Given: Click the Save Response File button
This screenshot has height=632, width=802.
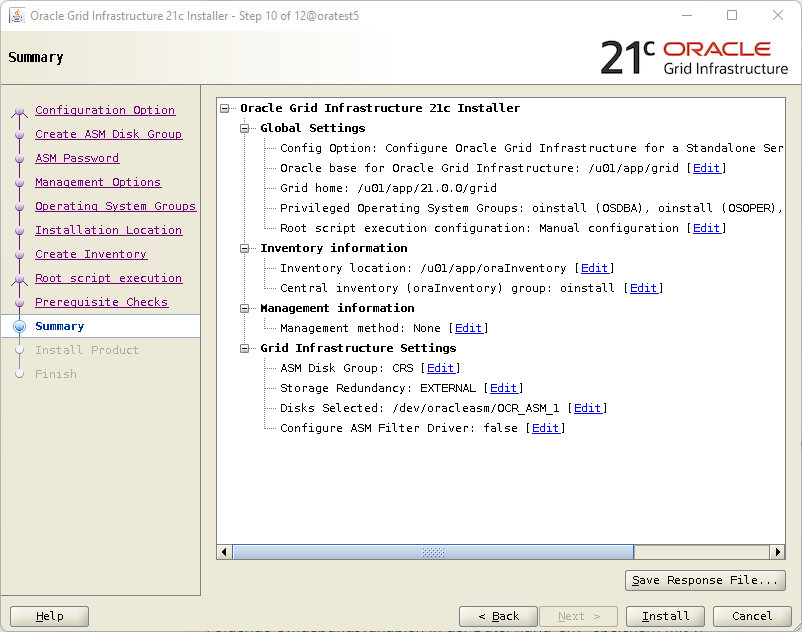Looking at the screenshot, I should 705,580.
